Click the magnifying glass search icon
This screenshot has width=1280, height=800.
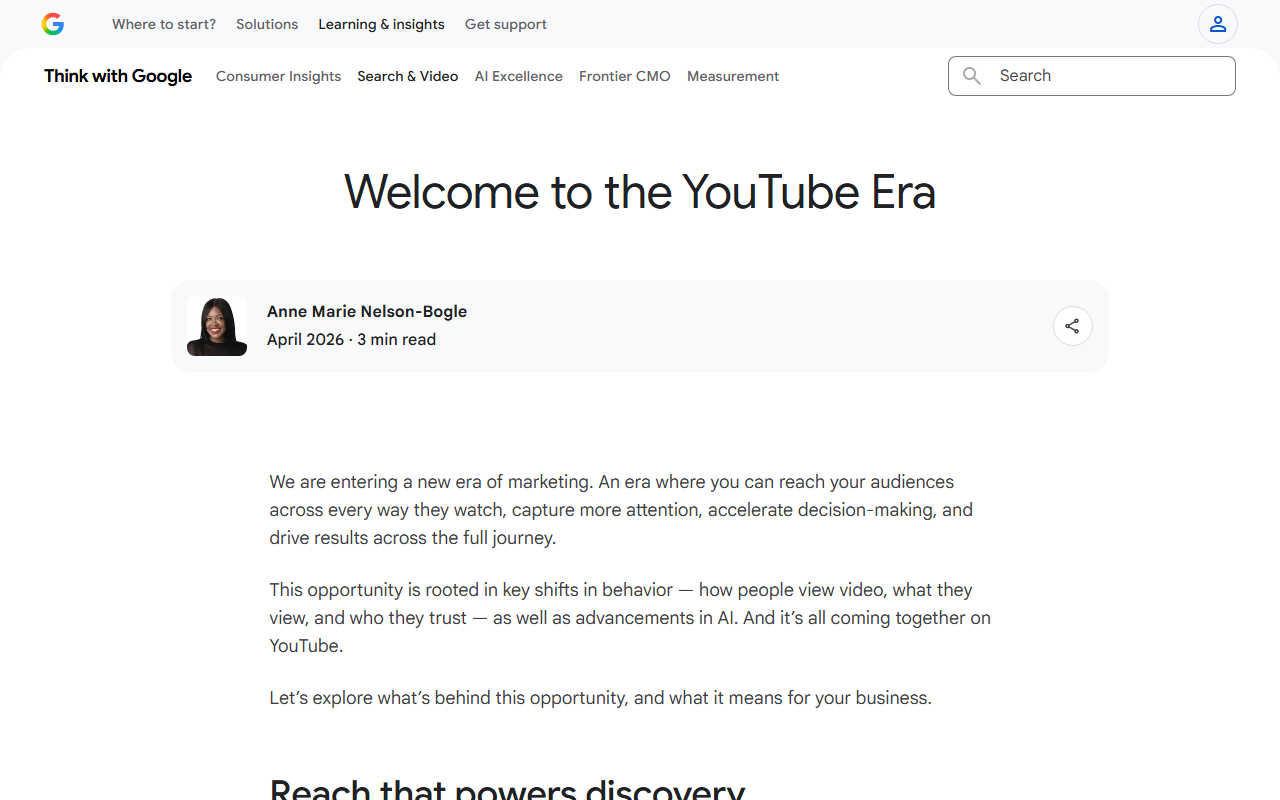(971, 76)
